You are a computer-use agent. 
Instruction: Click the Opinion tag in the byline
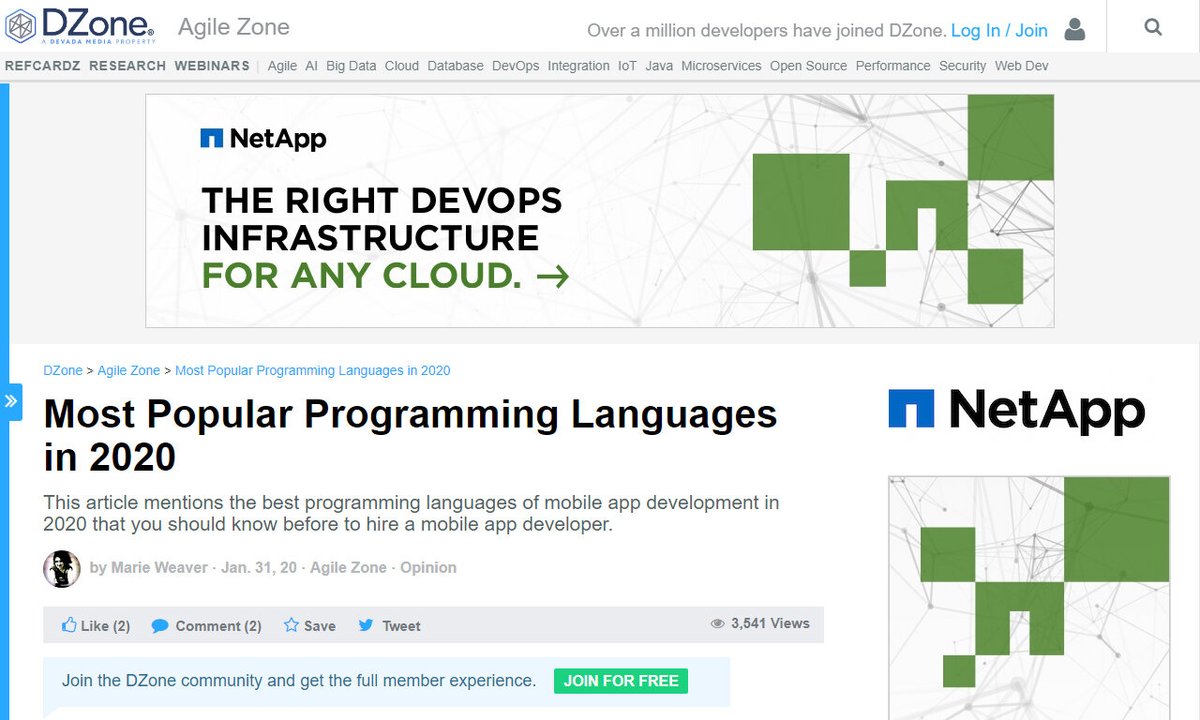point(428,567)
